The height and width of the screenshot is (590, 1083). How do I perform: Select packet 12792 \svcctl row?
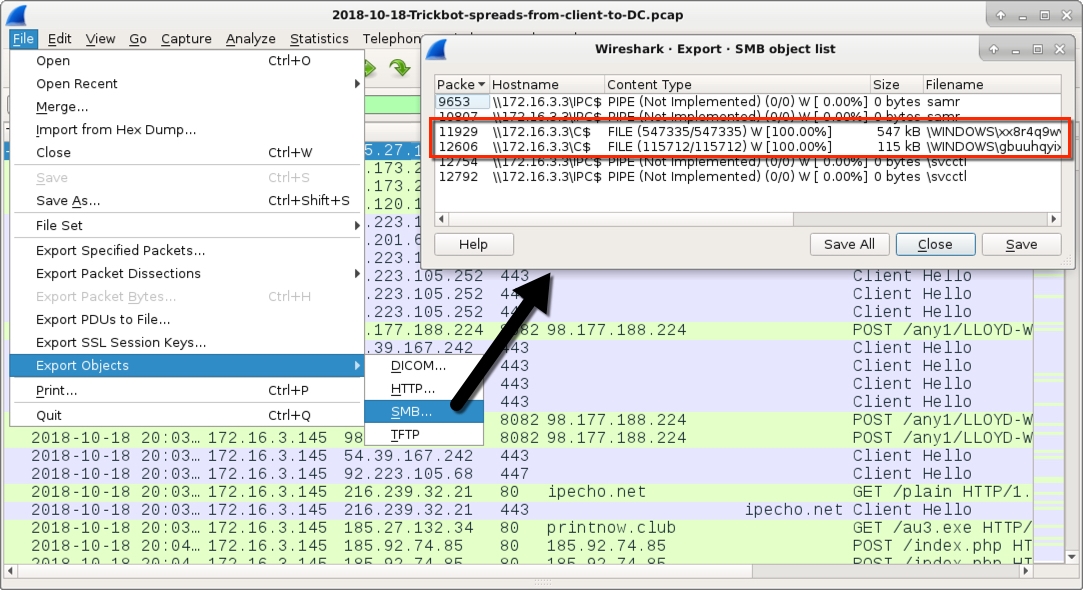748,177
